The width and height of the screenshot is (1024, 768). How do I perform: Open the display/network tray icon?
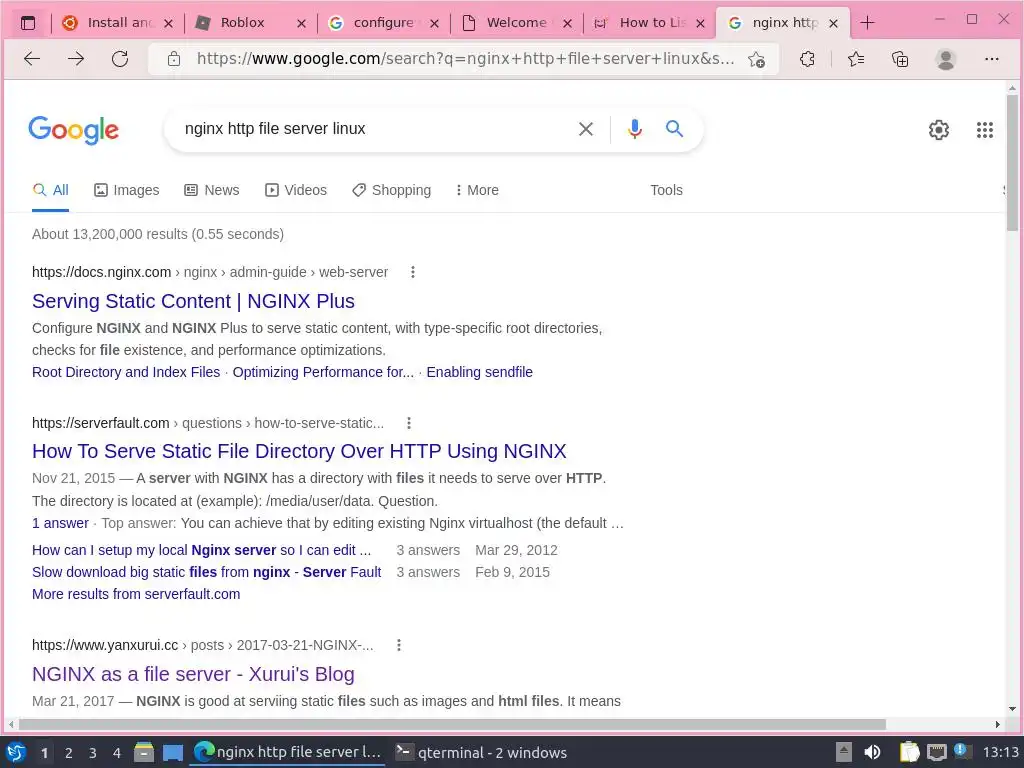pyautogui.click(x=936, y=752)
